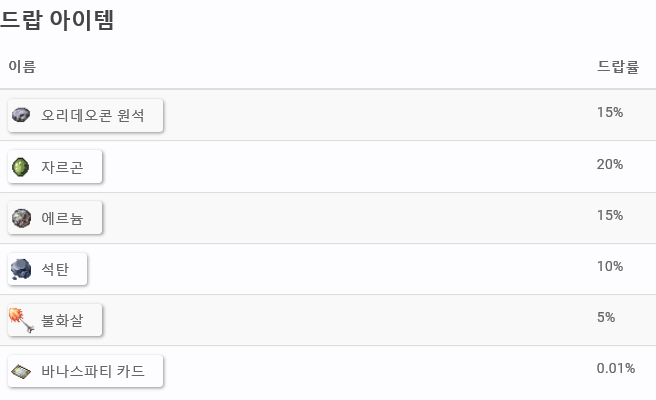
Task: Open the 불화살 item page
Action: click(55, 320)
